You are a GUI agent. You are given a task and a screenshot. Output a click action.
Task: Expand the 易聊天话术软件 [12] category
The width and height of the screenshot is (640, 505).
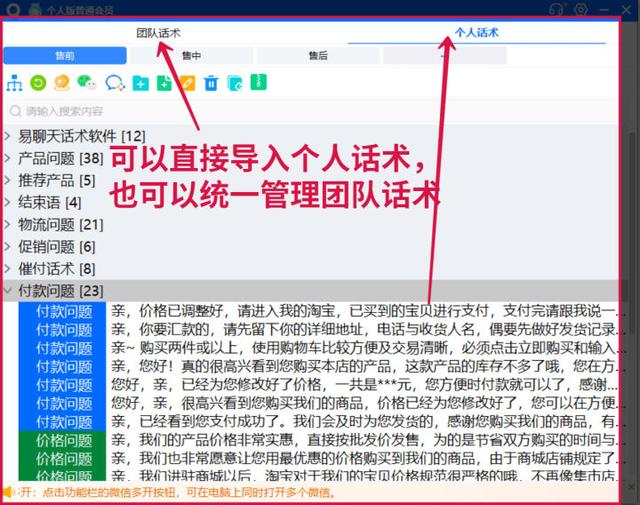coord(8,136)
